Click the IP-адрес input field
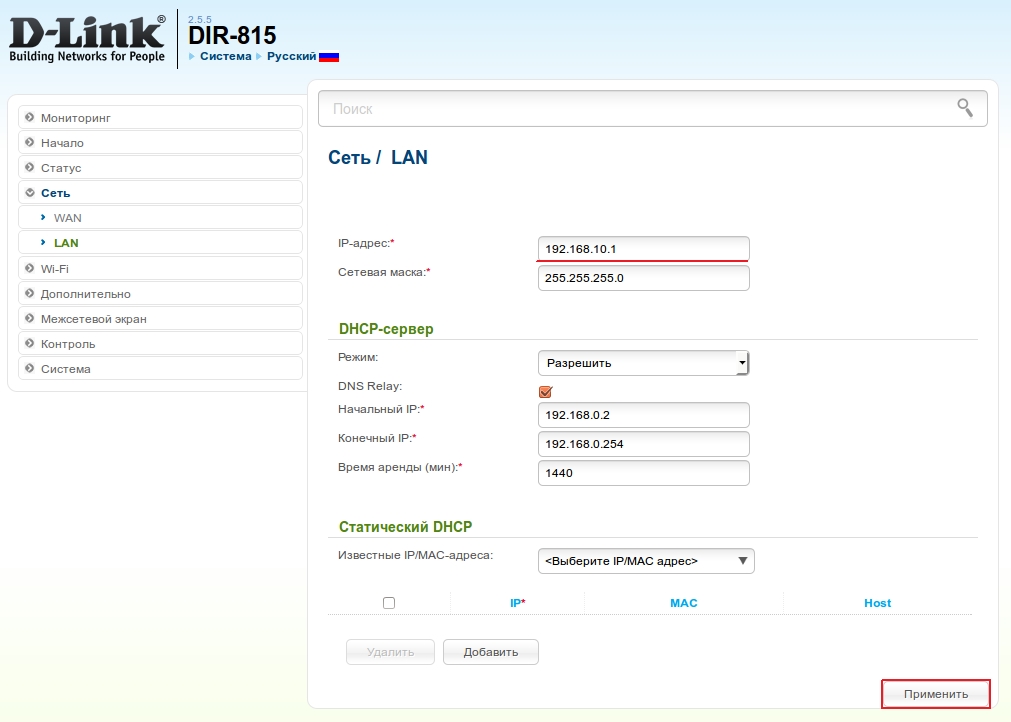The width and height of the screenshot is (1011, 722). coord(643,248)
